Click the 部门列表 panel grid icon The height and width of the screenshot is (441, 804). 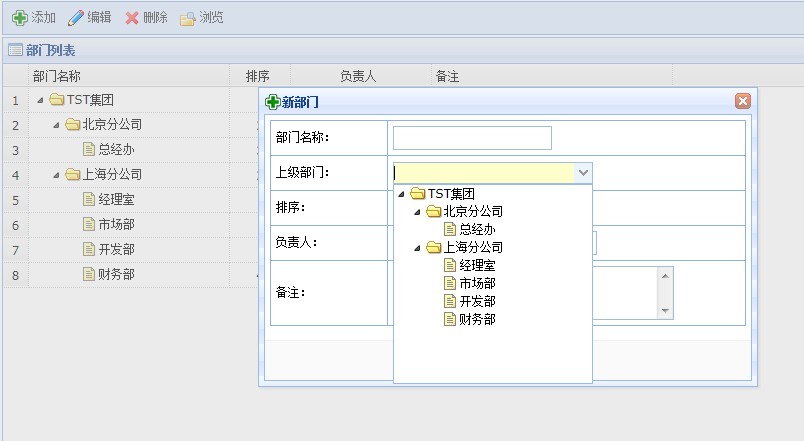tap(15, 50)
